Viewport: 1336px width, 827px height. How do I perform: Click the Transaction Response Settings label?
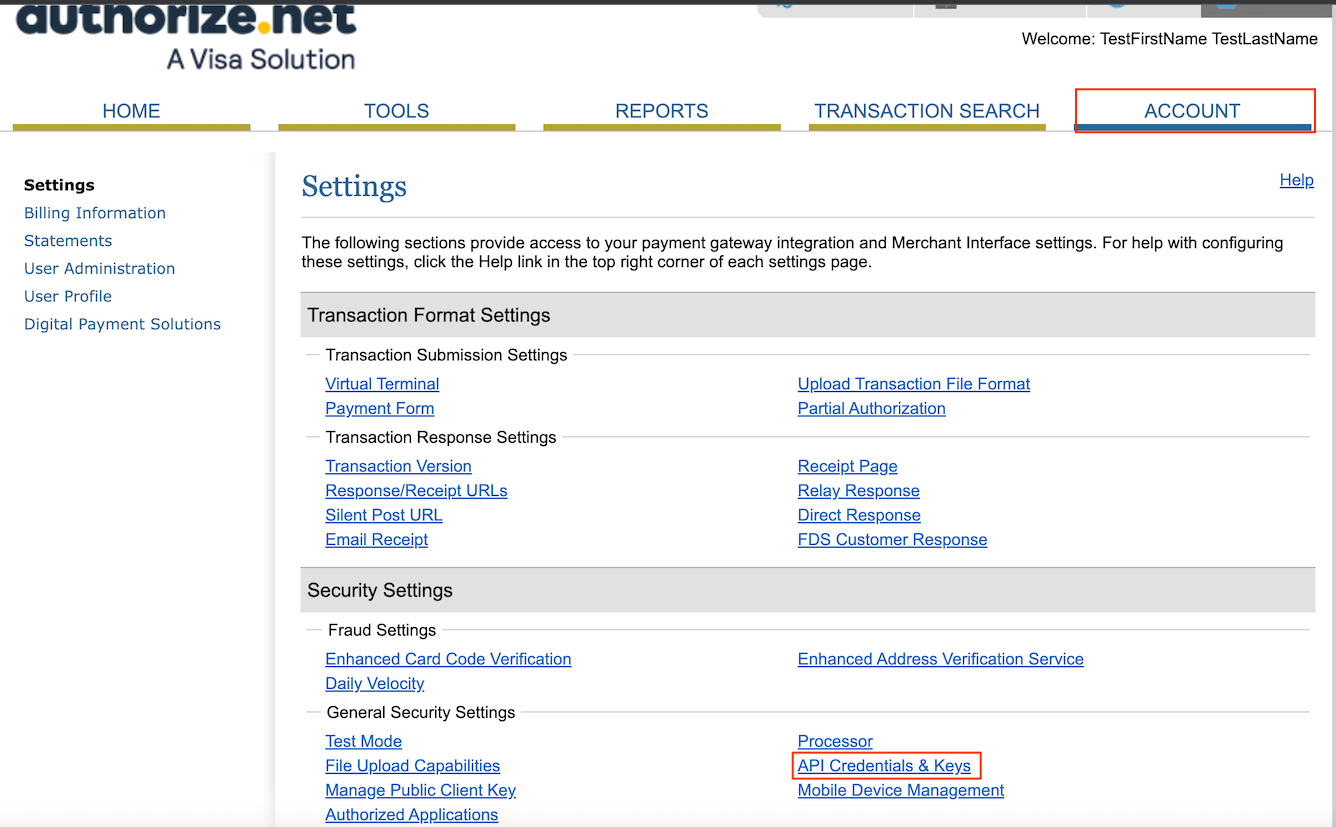[441, 437]
